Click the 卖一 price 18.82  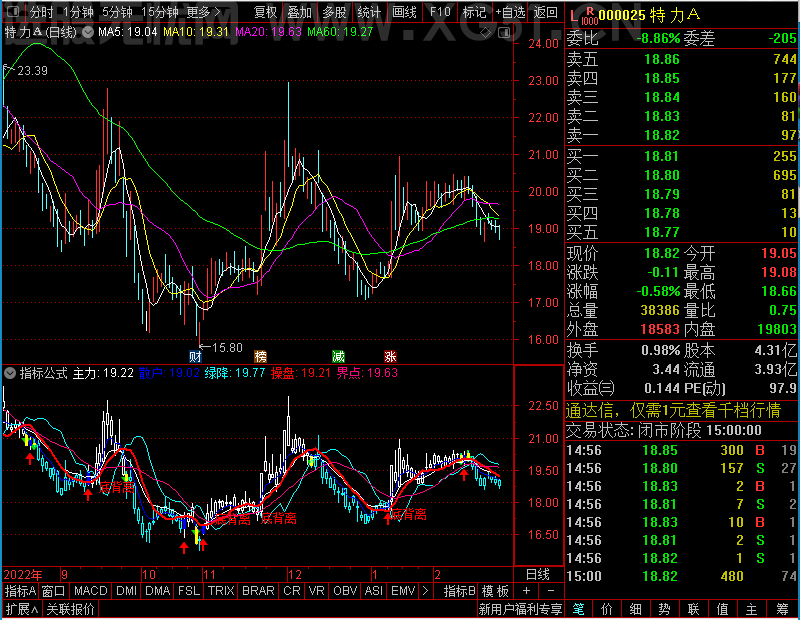pyautogui.click(x=662, y=135)
